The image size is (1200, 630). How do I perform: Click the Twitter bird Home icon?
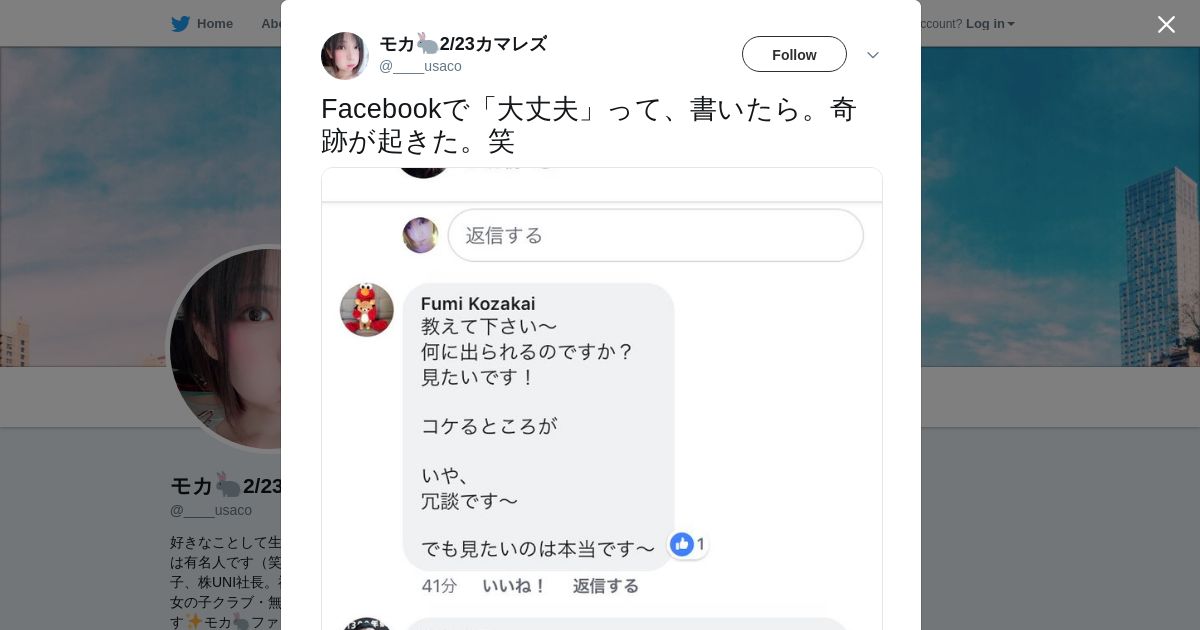click(180, 24)
